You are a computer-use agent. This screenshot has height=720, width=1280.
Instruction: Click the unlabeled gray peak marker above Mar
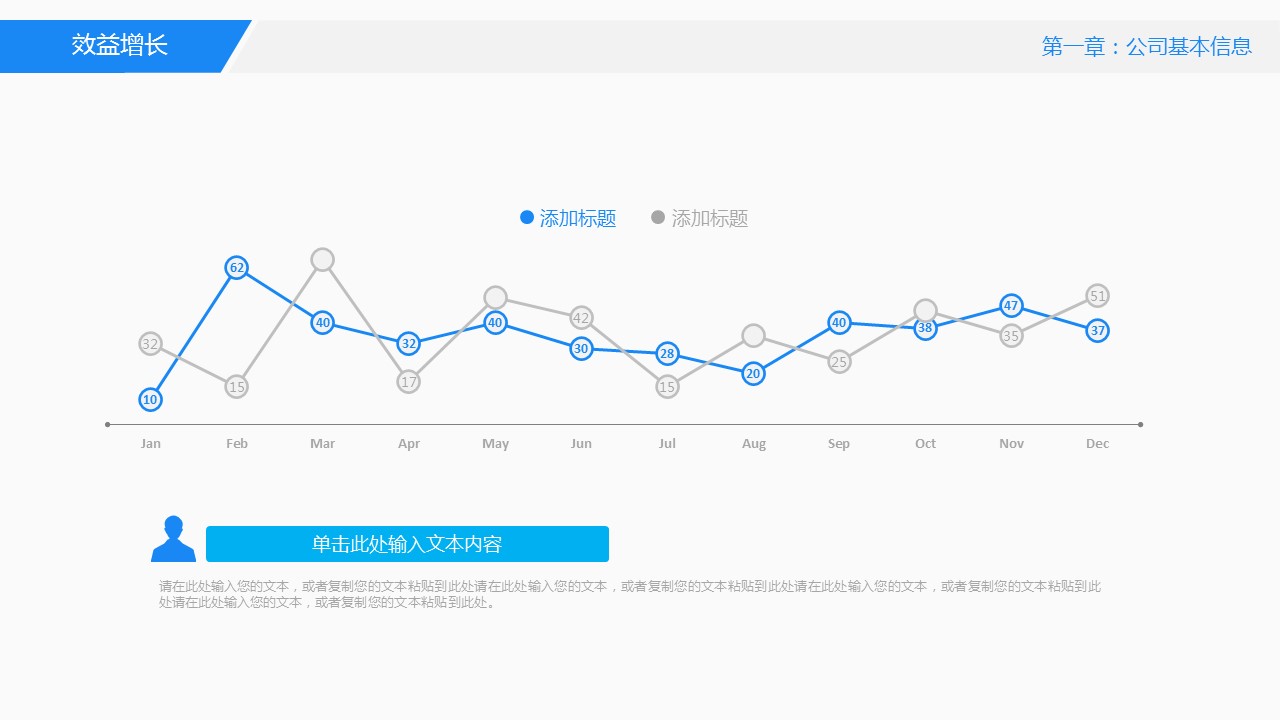pyautogui.click(x=322, y=260)
